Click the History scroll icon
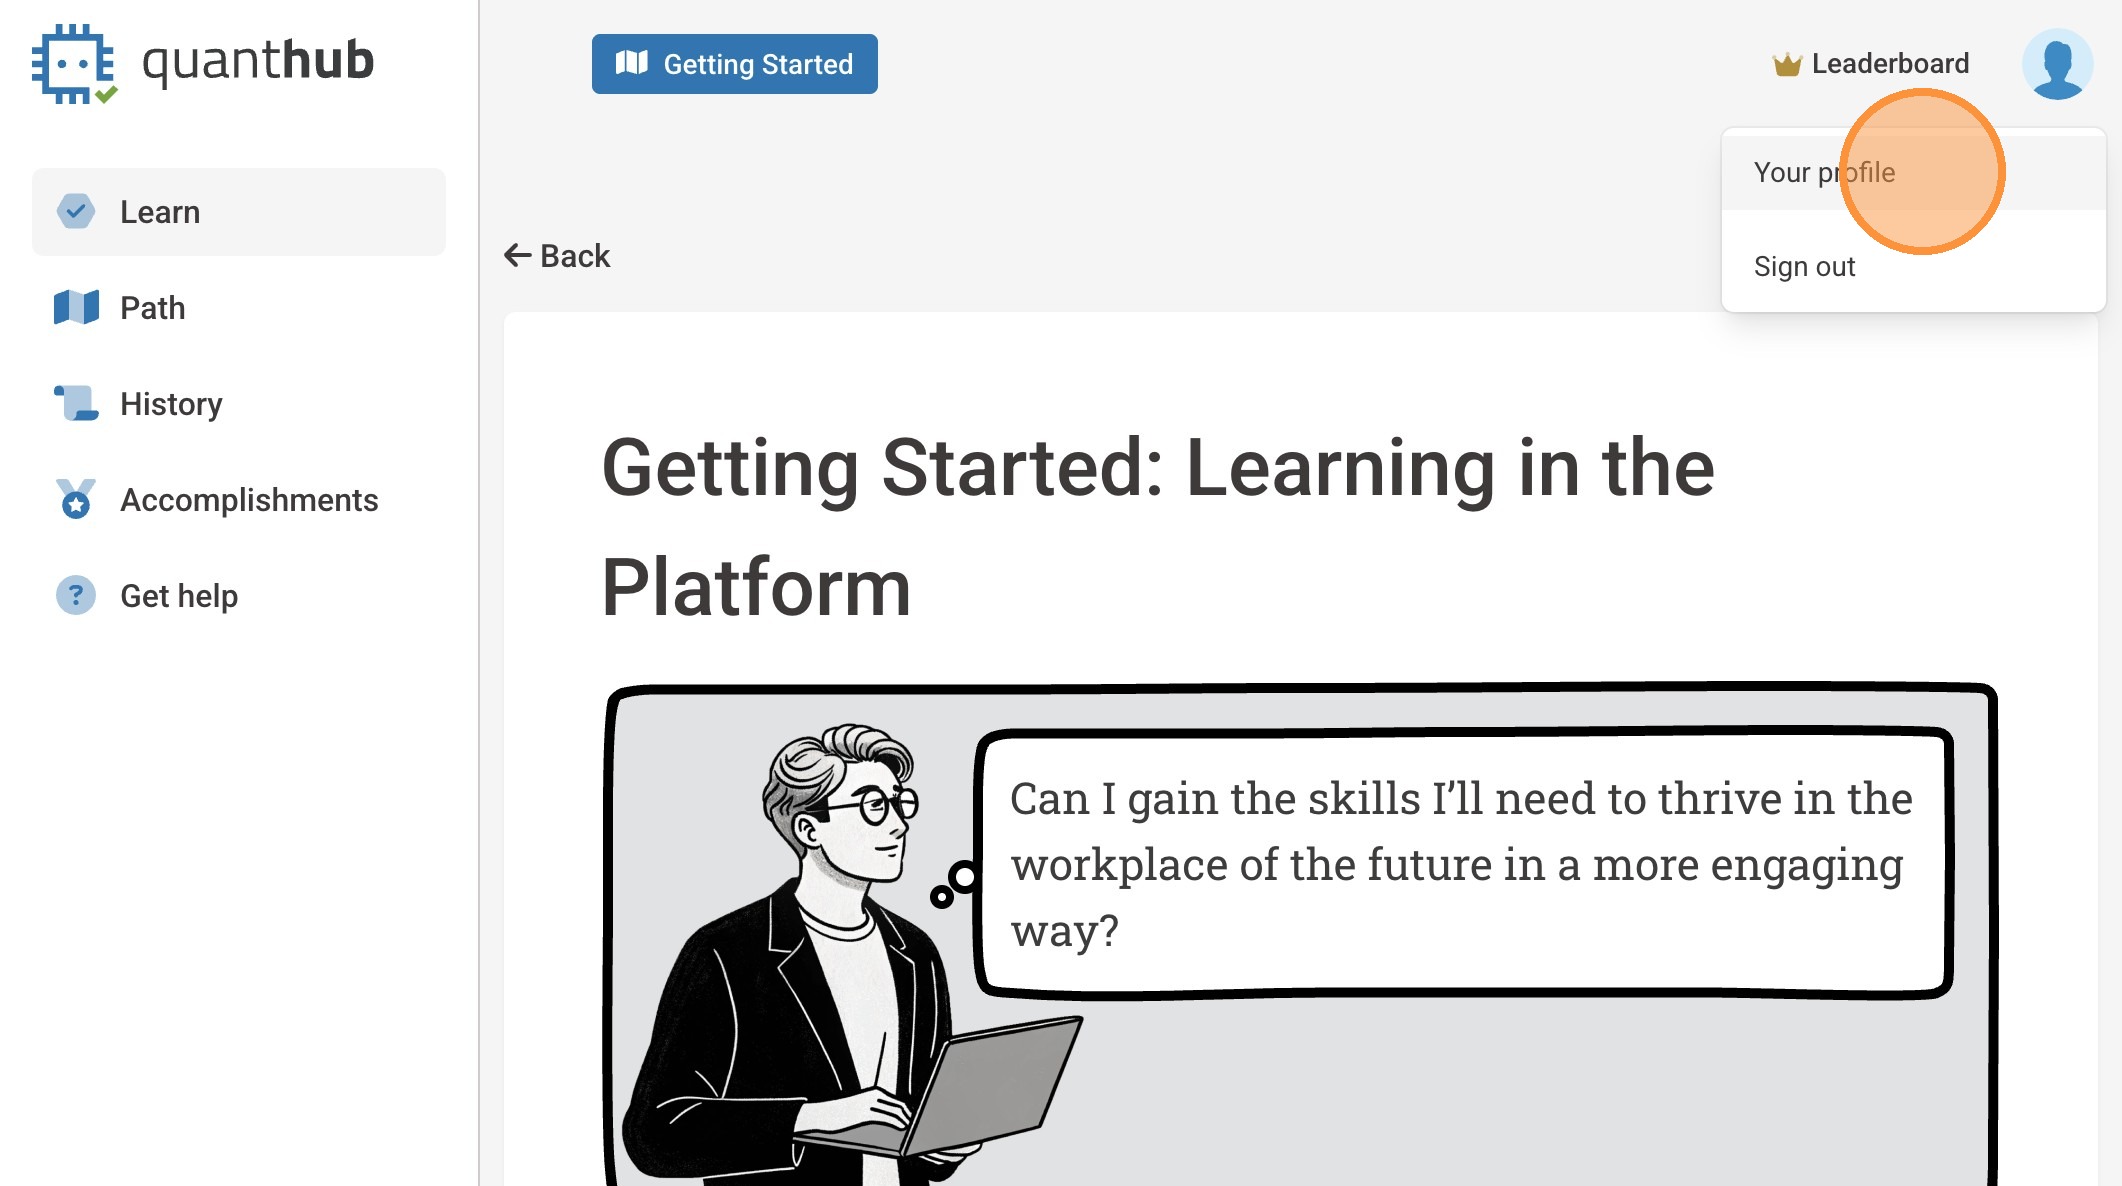Image resolution: width=2122 pixels, height=1186 pixels. (76, 403)
